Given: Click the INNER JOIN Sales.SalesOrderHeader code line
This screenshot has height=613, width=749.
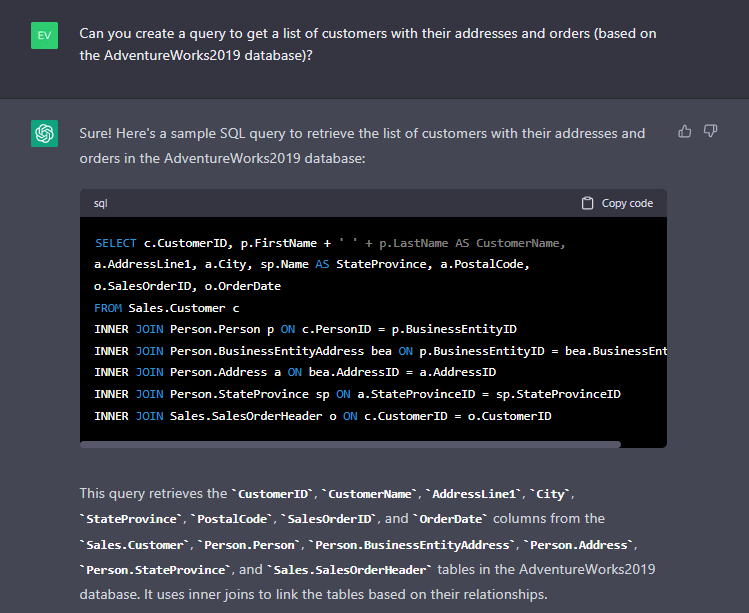Looking at the screenshot, I should pyautogui.click(x=322, y=416).
